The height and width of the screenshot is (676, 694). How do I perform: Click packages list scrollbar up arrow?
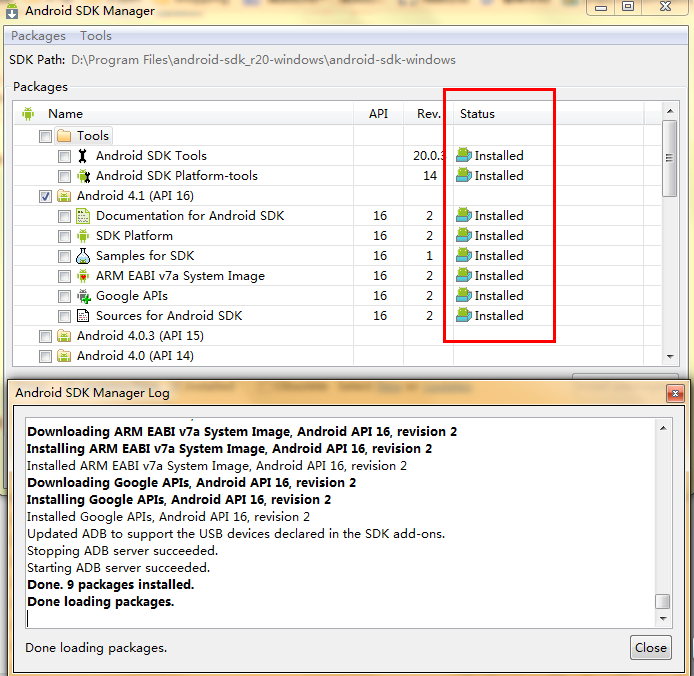tap(670, 111)
